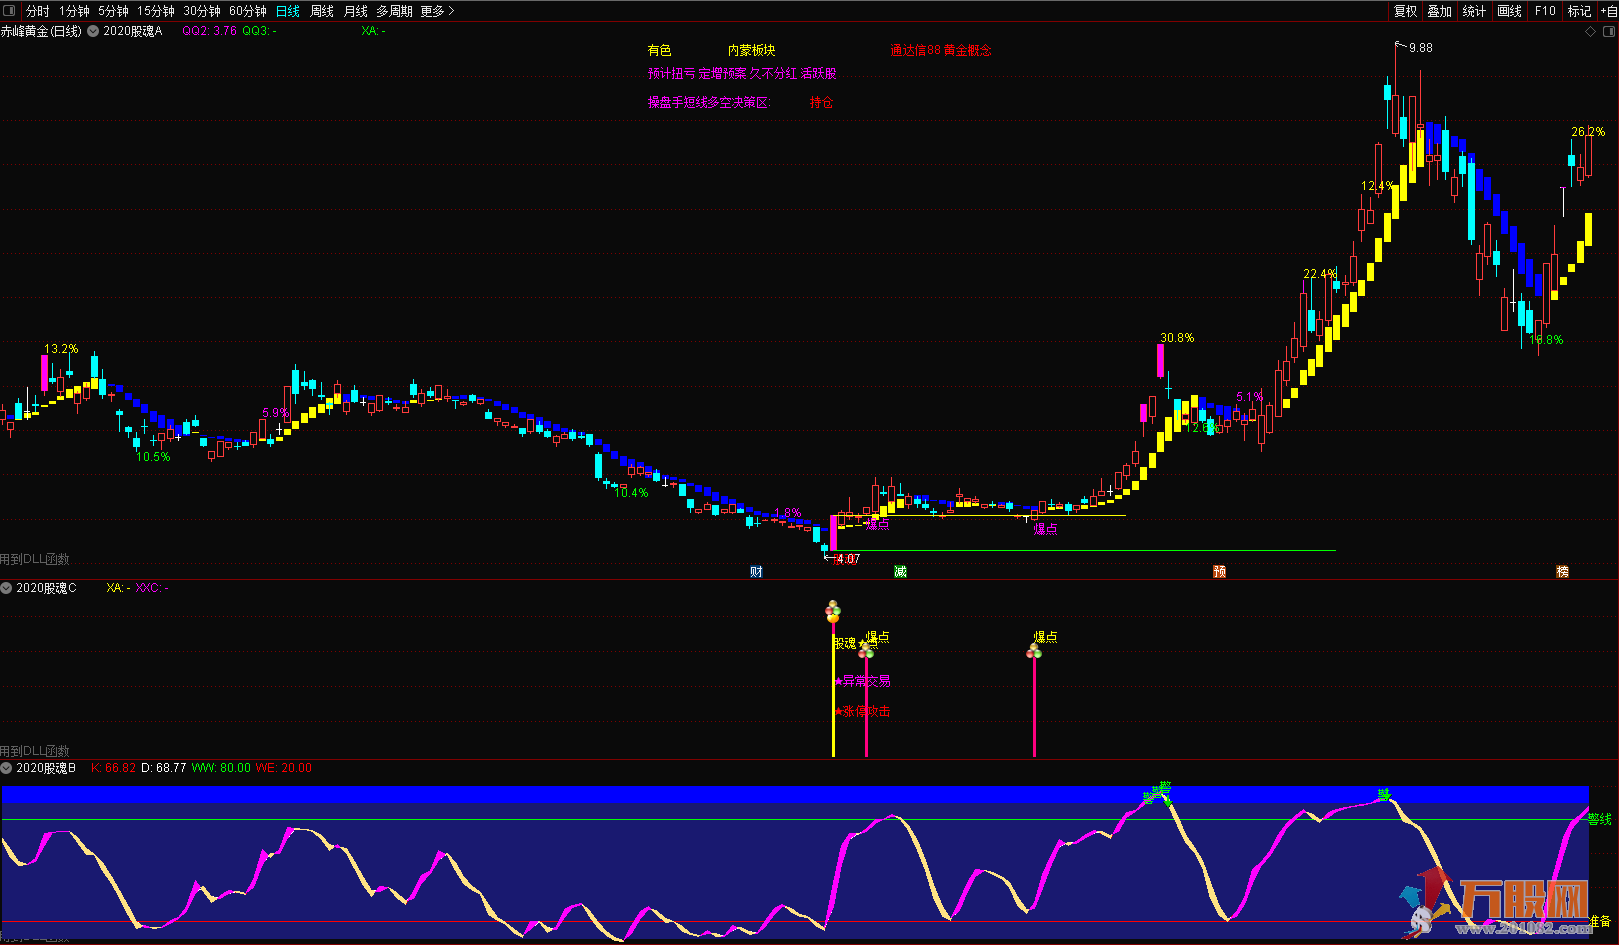Click the 操盘手短线多空决策区 text
Screen dimensions: 1619x945
[x=708, y=102]
